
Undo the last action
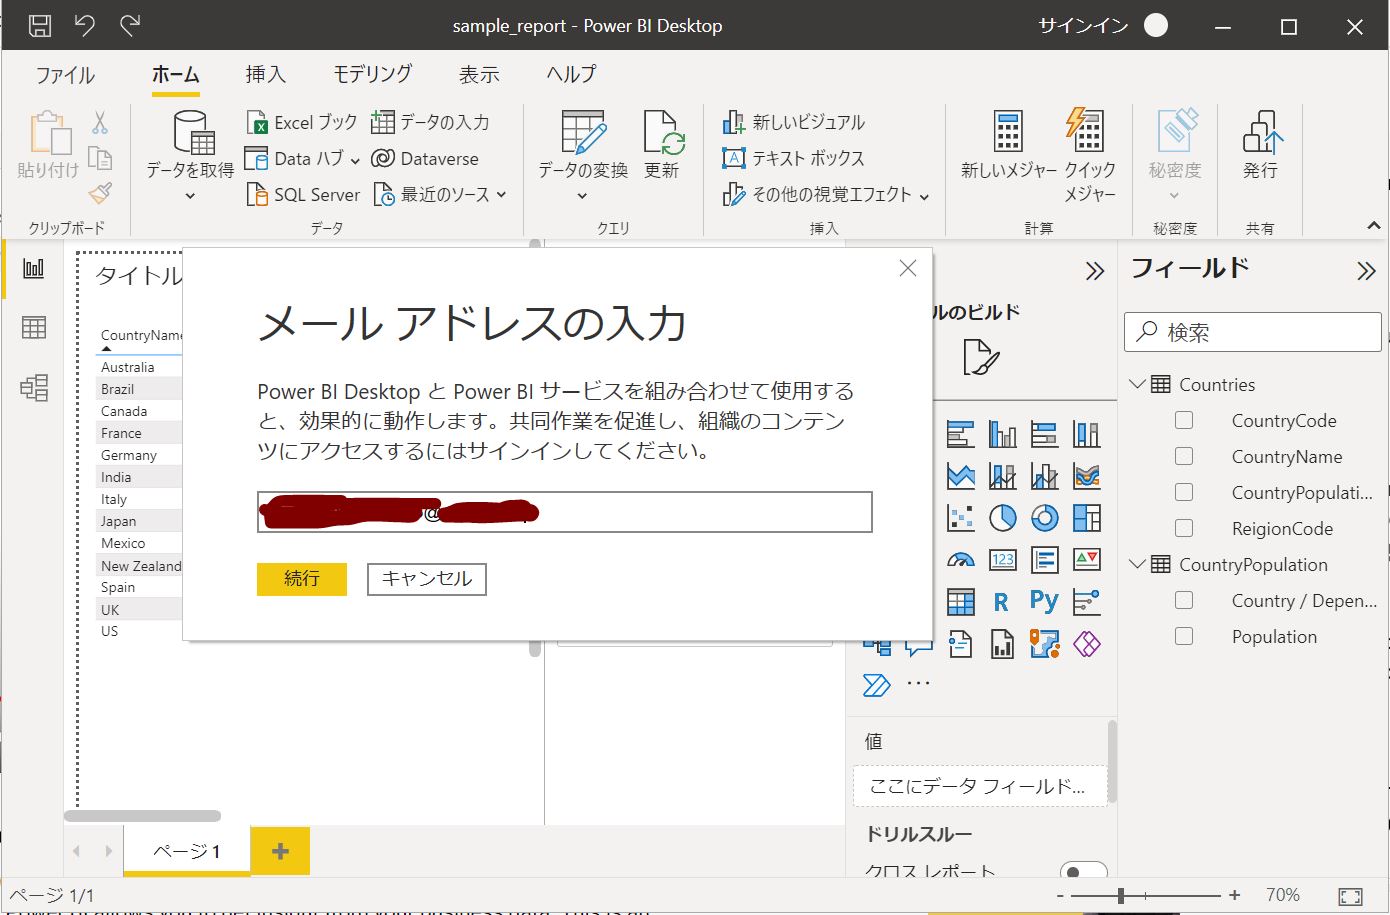(x=85, y=26)
